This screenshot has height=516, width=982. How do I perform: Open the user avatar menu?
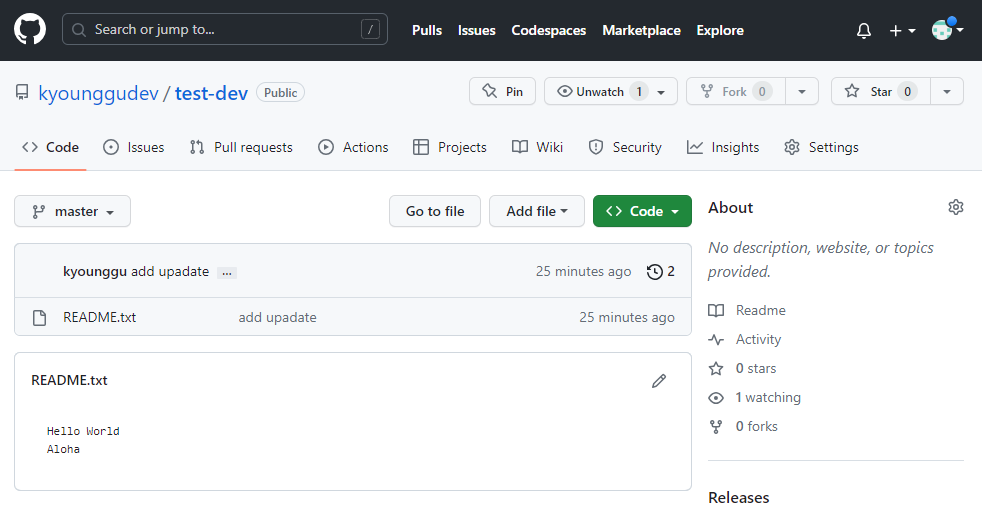tap(947, 29)
